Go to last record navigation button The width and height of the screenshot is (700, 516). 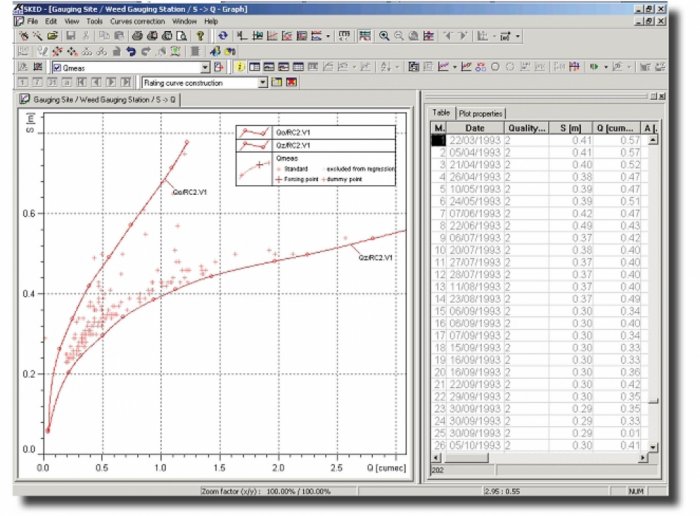tap(126, 82)
